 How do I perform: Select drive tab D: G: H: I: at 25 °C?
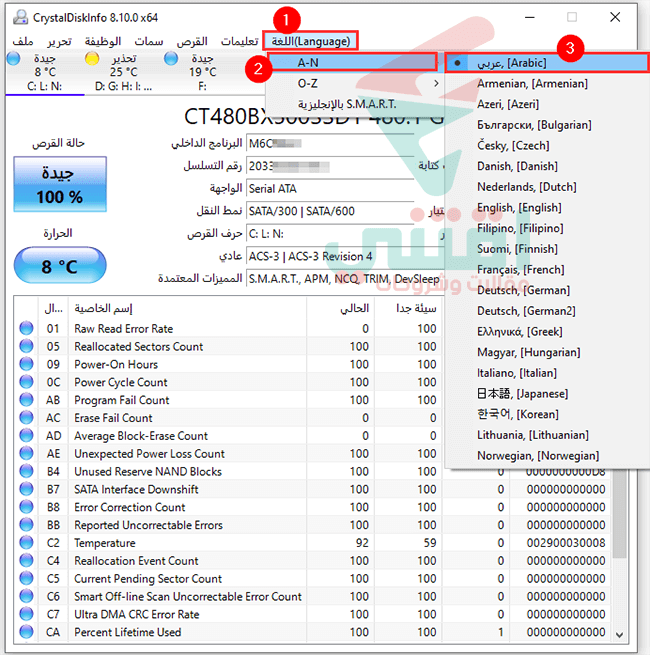pyautogui.click(x=123, y=72)
